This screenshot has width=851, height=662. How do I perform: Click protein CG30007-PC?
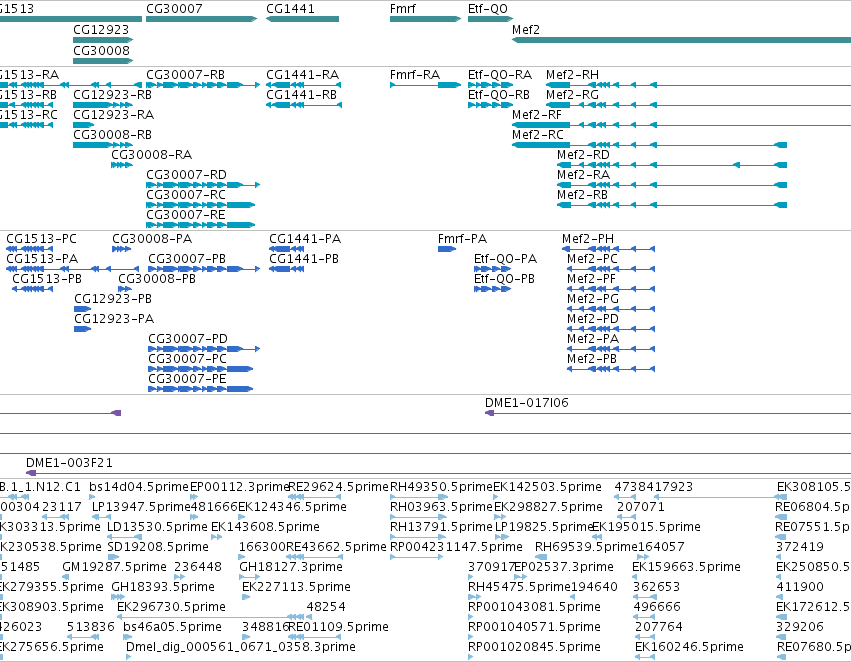click(187, 359)
